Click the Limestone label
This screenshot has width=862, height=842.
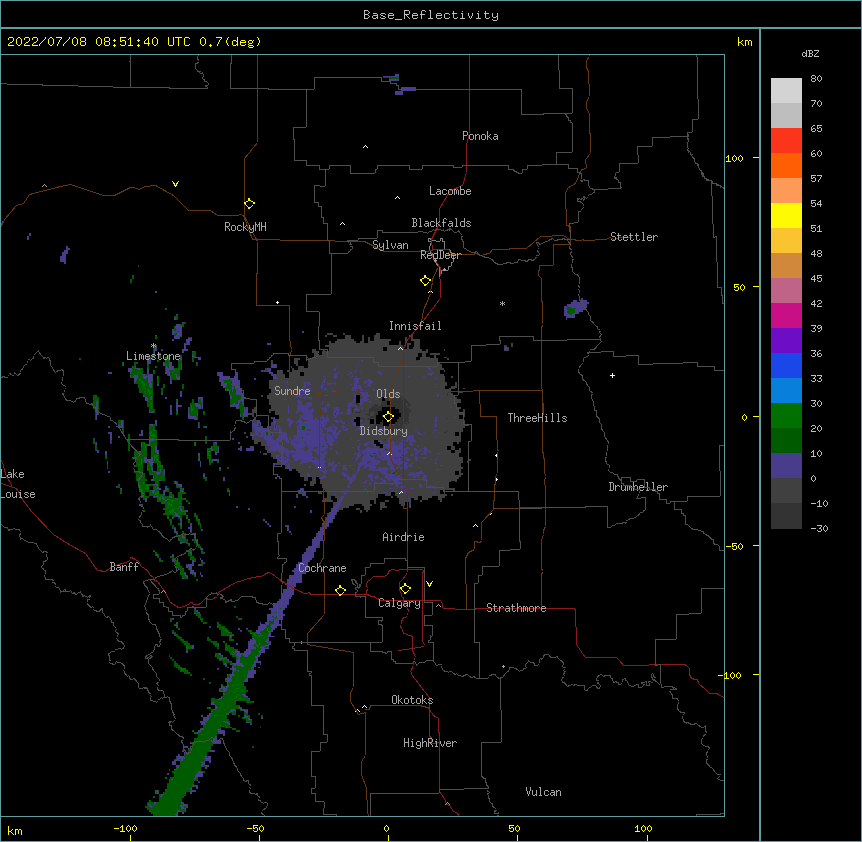153,356
